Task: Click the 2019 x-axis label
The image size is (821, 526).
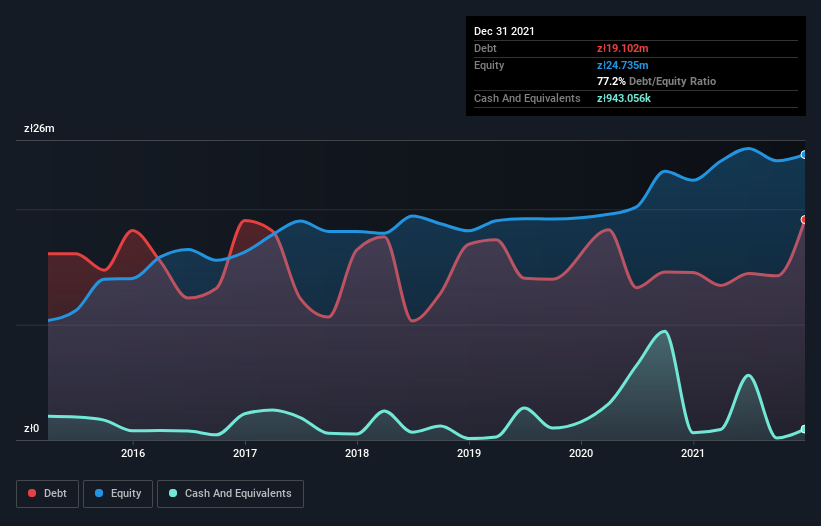Action: [x=469, y=453]
